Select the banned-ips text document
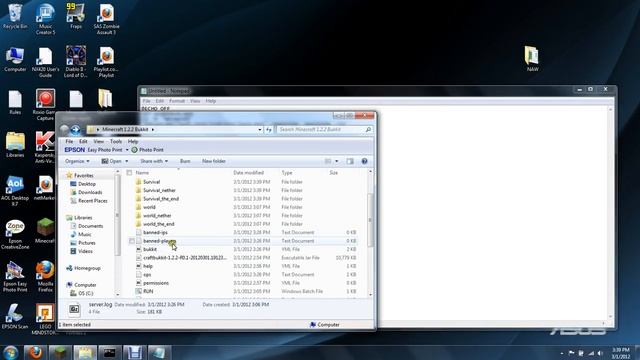The width and height of the screenshot is (640, 360). [x=155, y=233]
